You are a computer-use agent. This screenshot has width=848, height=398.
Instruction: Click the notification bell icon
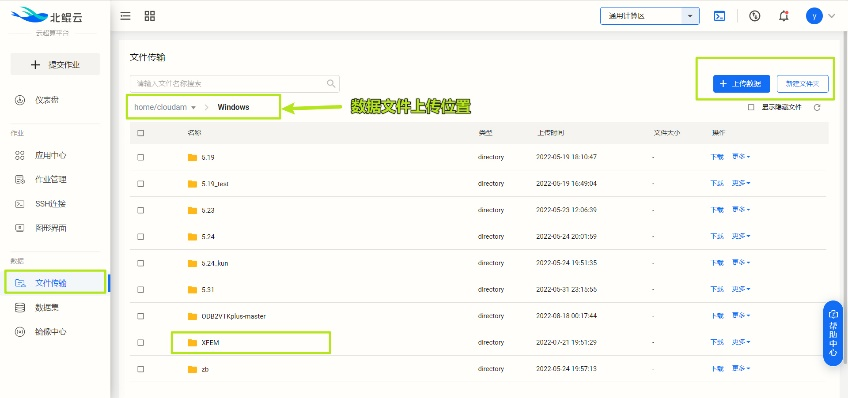tap(784, 16)
